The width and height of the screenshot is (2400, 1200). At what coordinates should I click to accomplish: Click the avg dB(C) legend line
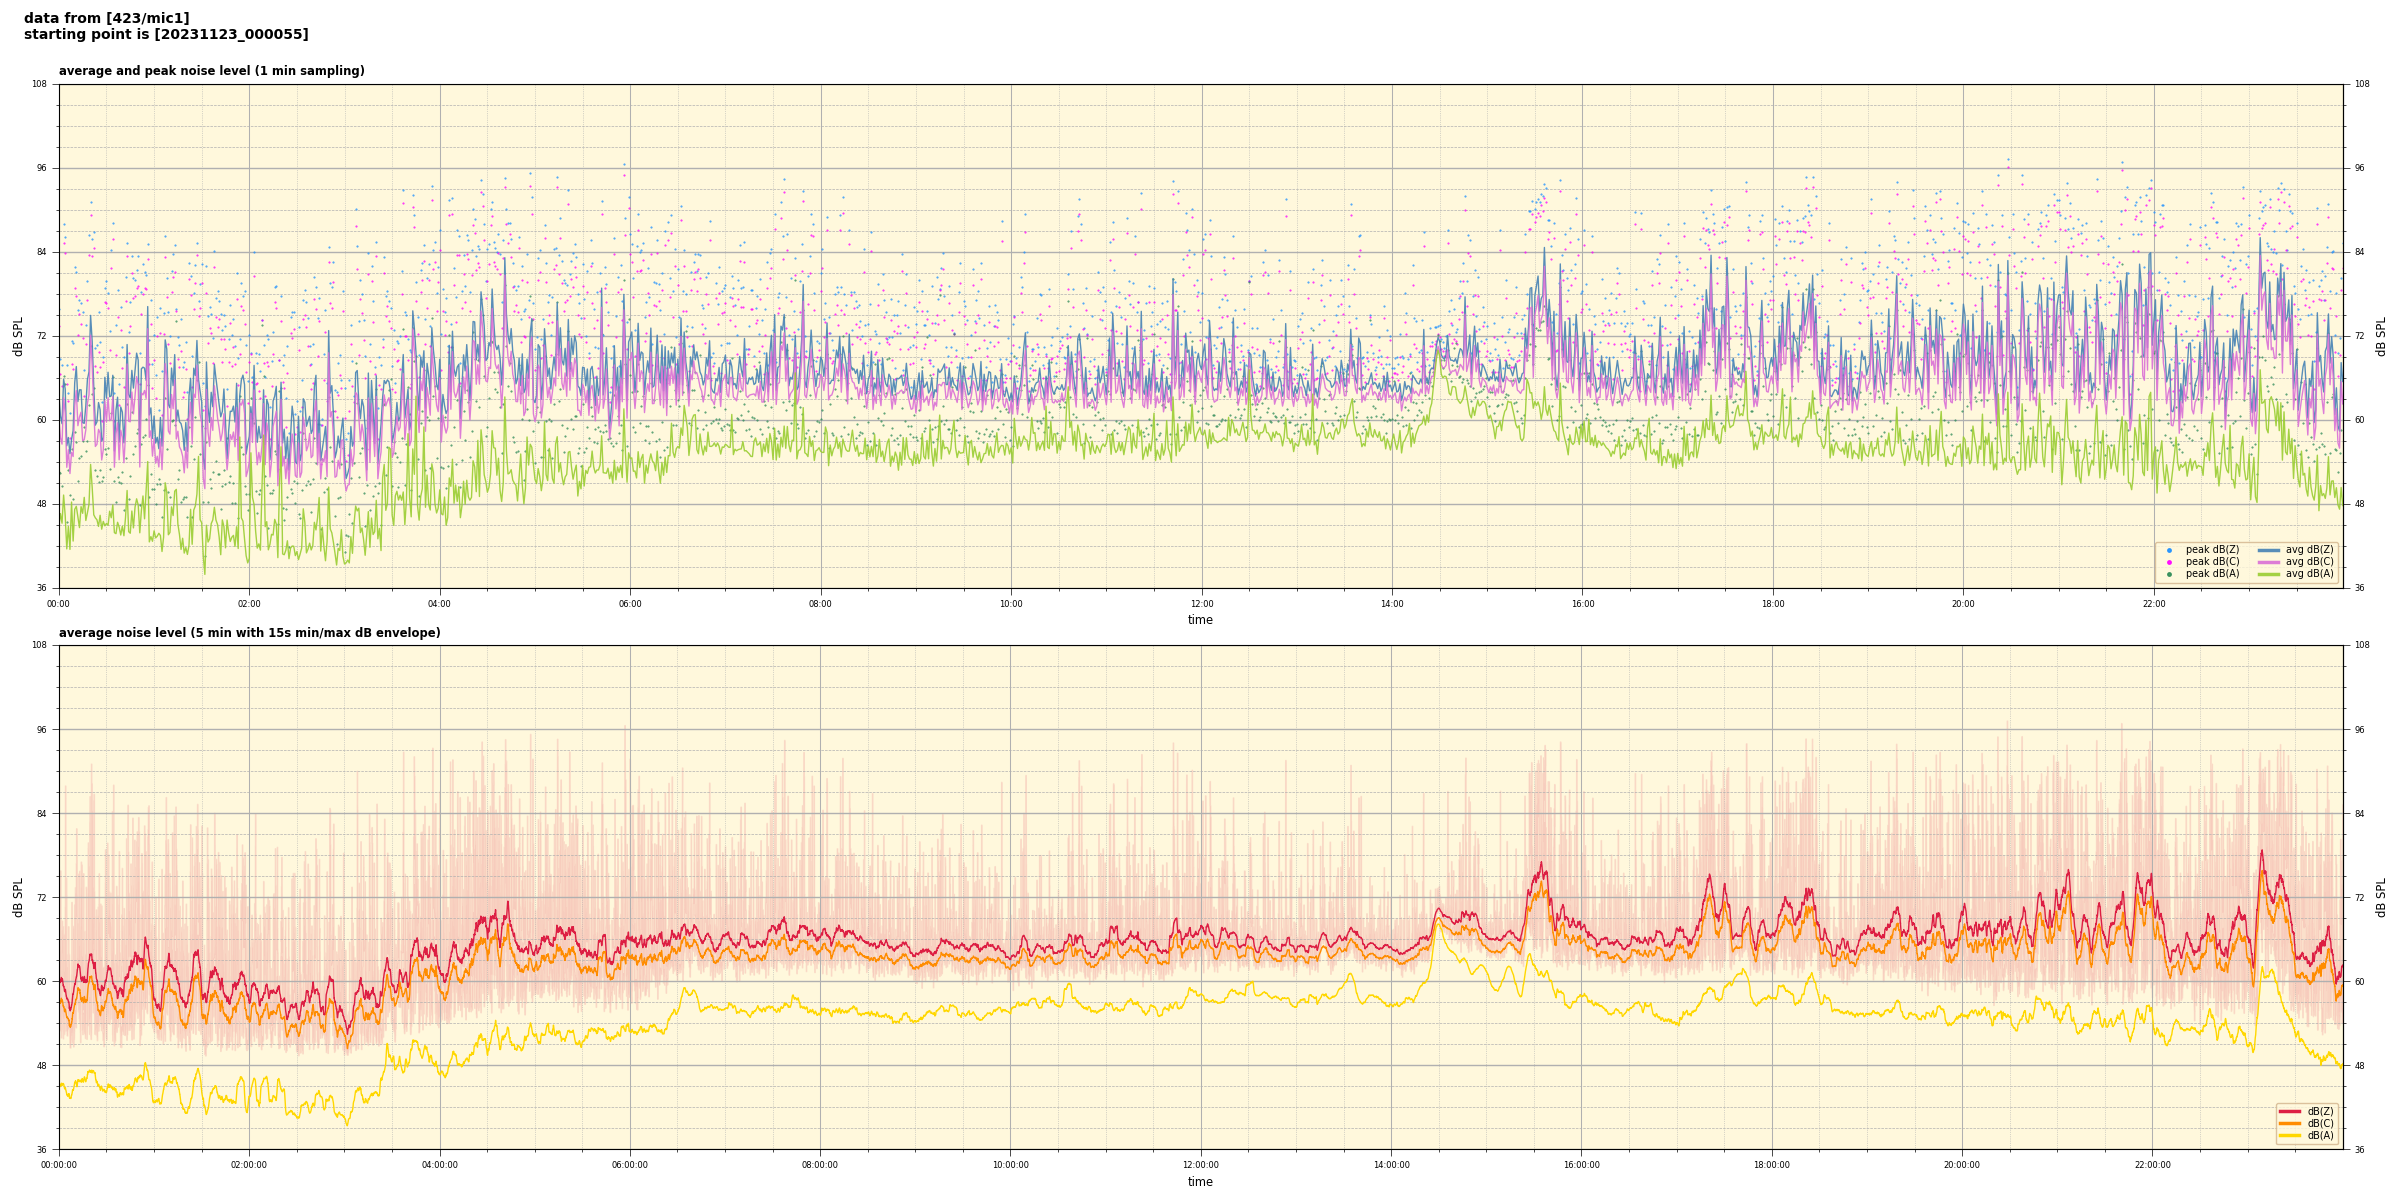[2269, 562]
